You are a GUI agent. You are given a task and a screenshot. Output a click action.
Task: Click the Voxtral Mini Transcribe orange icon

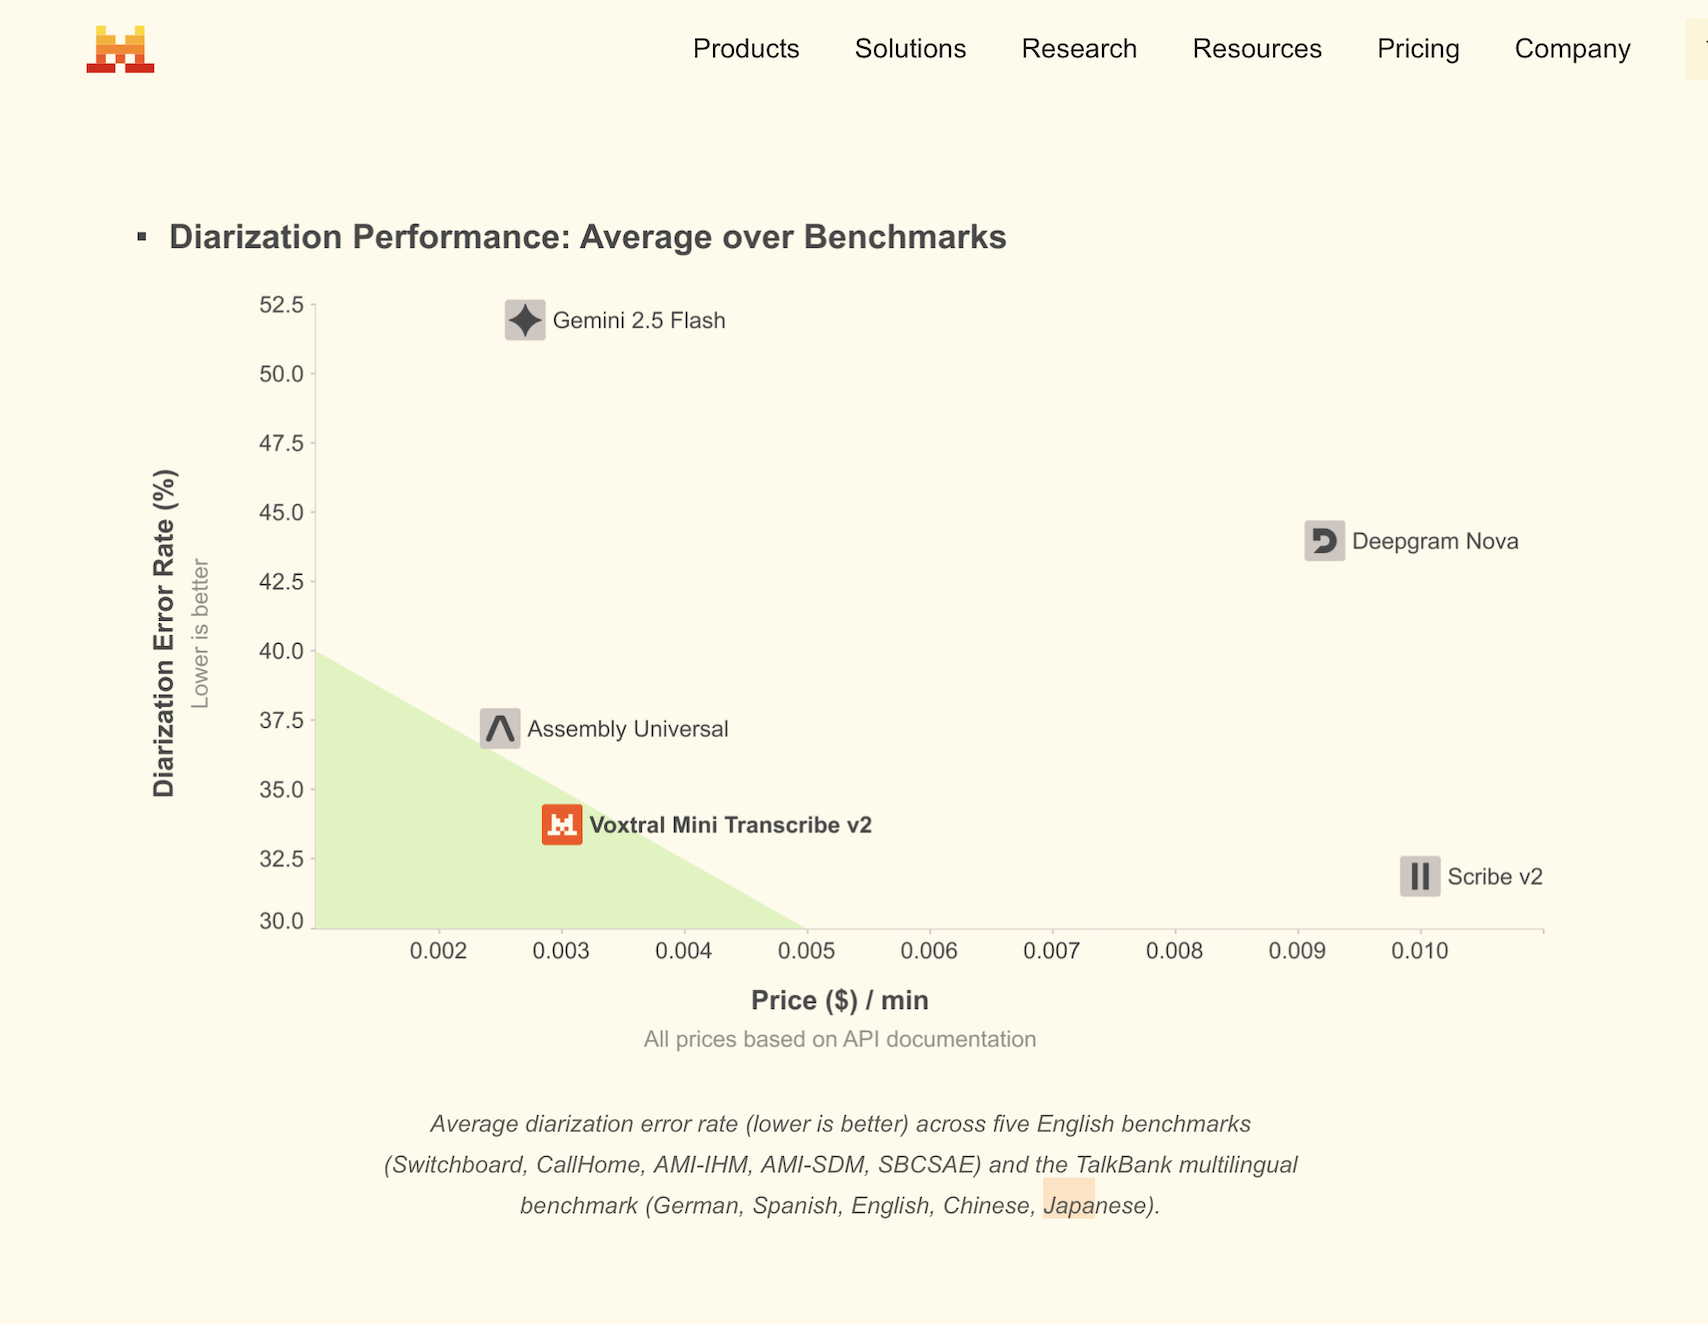[562, 825]
